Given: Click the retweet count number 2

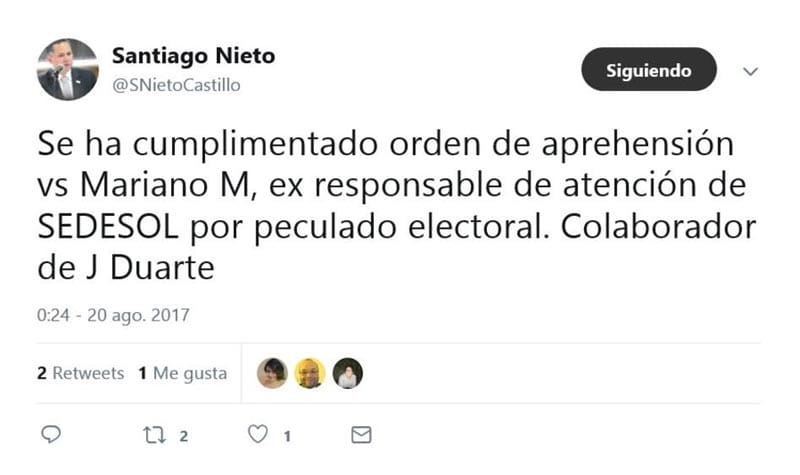Looking at the screenshot, I should point(184,436).
